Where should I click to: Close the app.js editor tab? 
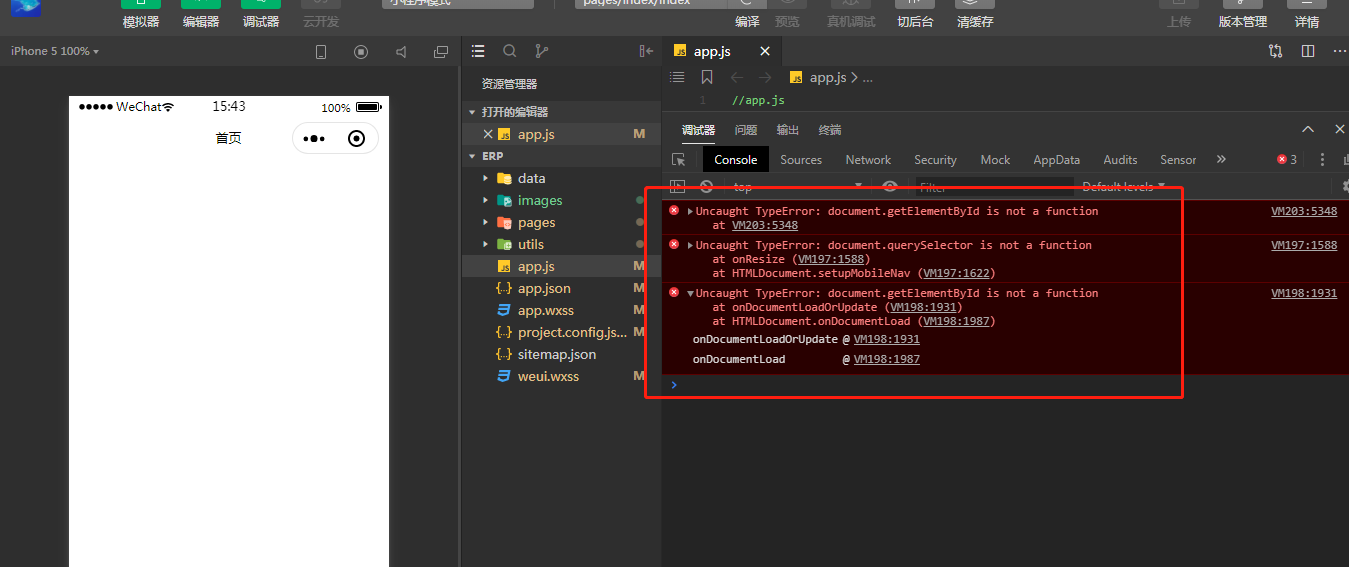click(765, 51)
